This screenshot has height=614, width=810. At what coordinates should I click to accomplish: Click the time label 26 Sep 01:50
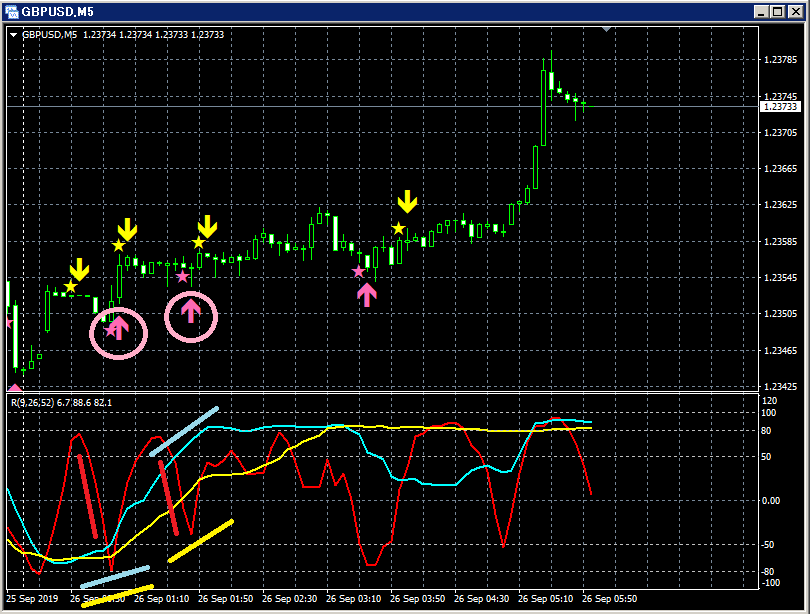[225, 599]
